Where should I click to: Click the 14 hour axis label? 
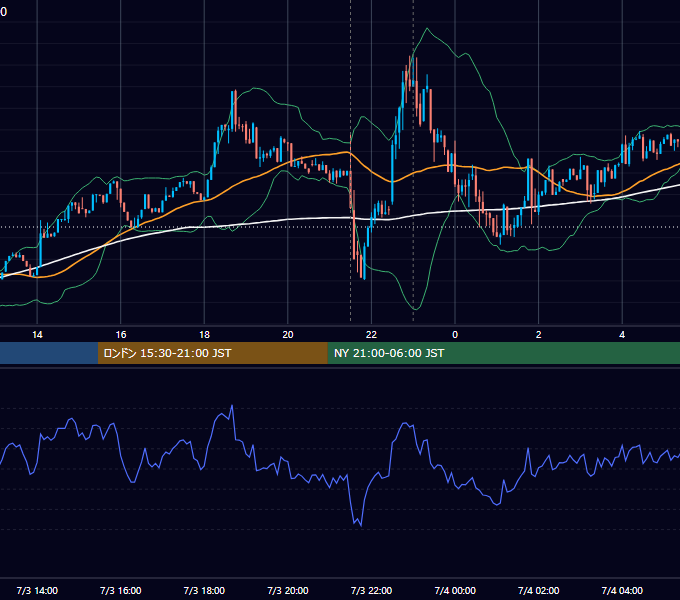tap(37, 335)
